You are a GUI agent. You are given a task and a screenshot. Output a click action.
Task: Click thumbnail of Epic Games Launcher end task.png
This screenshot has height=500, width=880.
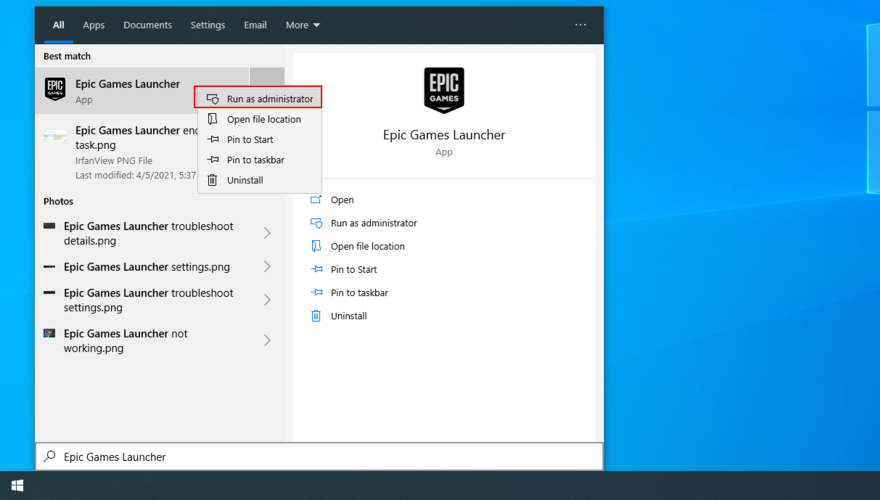click(x=56, y=135)
